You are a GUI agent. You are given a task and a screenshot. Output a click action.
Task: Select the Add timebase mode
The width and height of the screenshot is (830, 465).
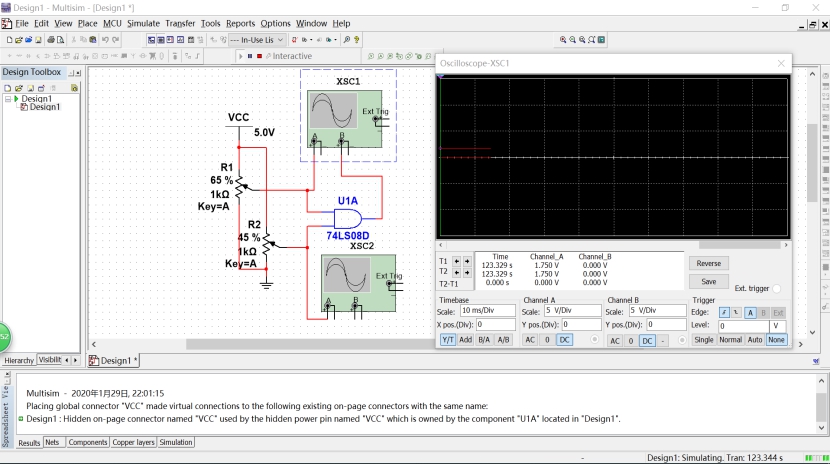point(465,340)
